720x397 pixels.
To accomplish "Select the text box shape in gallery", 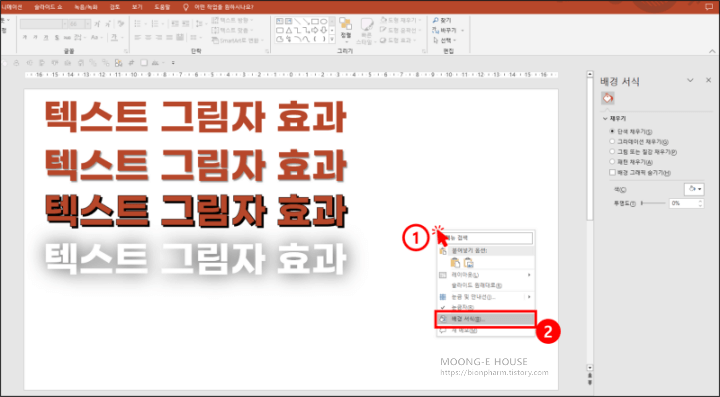I will point(280,22).
